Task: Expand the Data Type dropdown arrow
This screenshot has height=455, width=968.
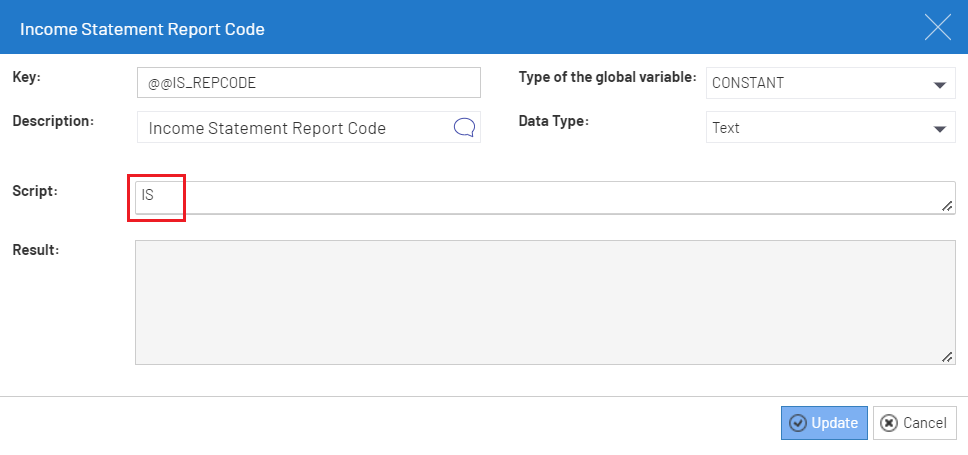Action: pos(940,129)
